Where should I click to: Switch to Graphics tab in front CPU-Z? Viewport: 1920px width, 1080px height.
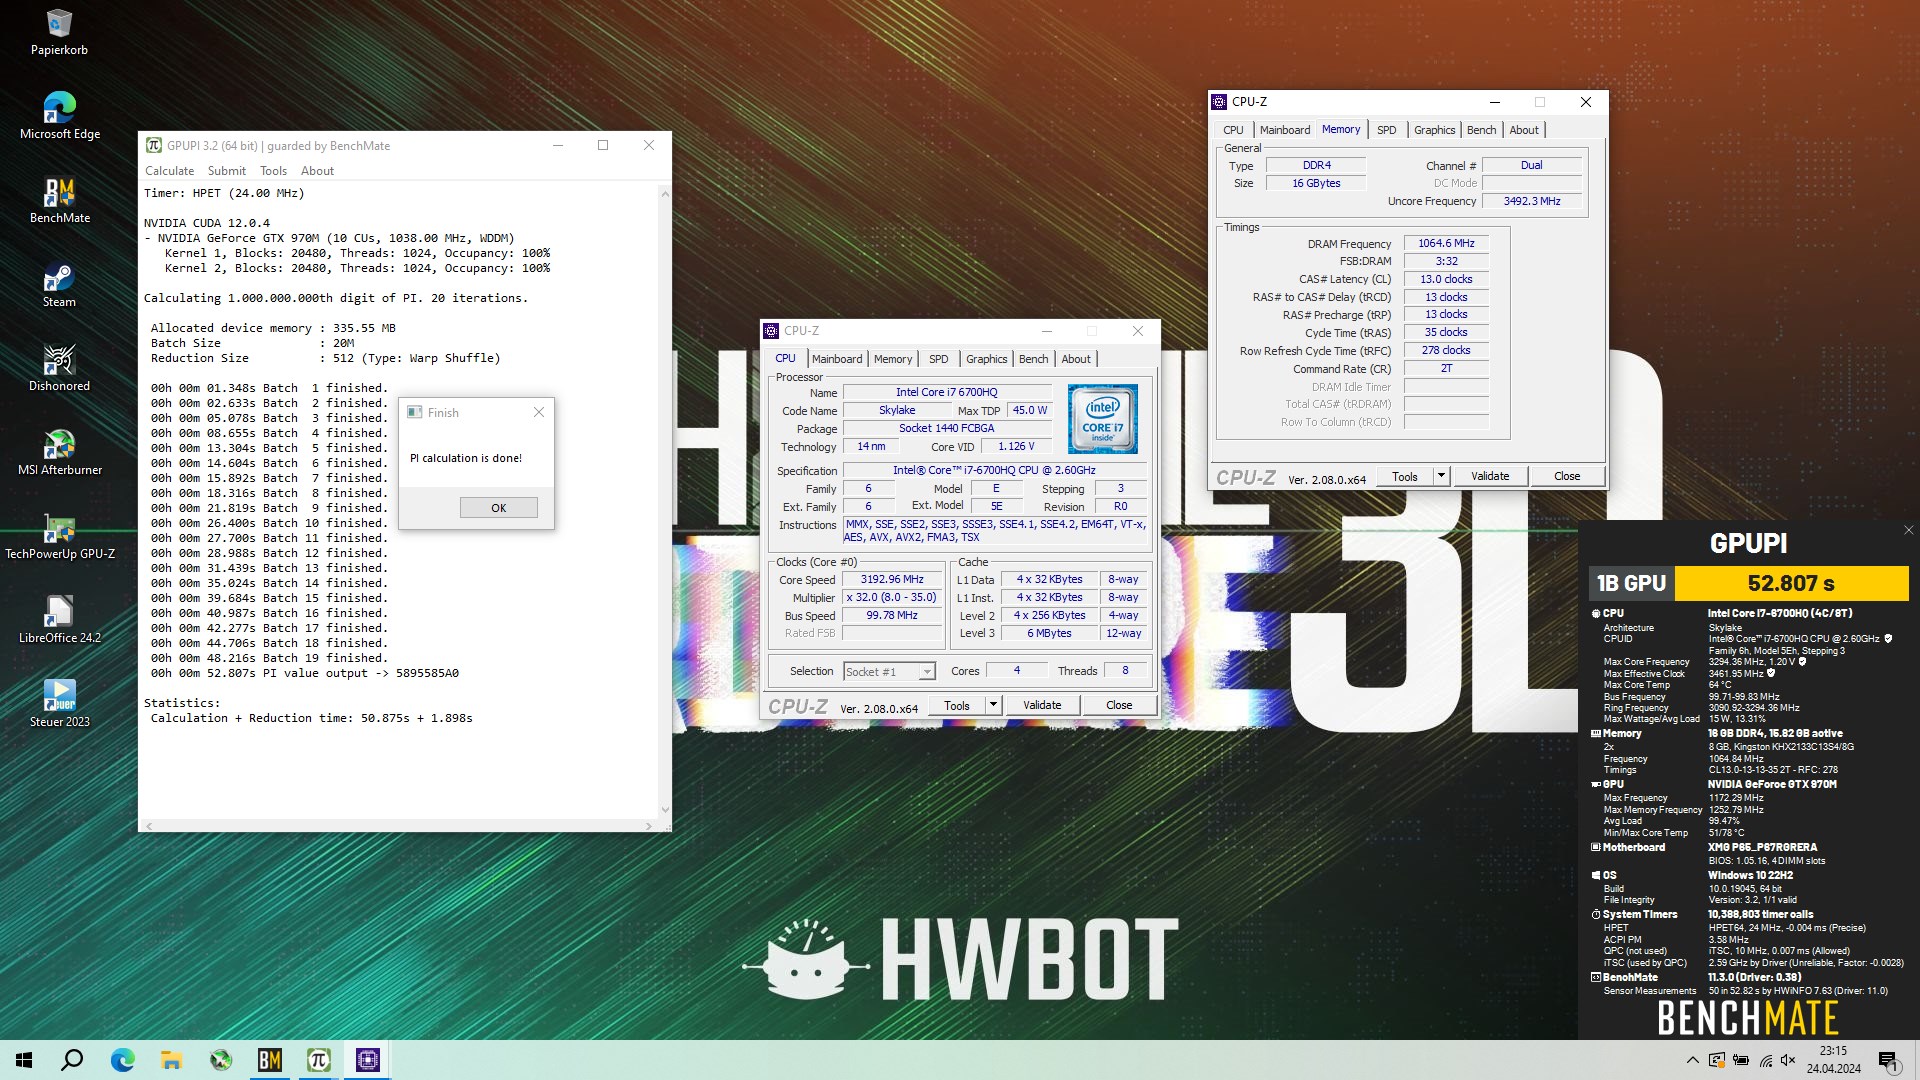click(x=986, y=359)
